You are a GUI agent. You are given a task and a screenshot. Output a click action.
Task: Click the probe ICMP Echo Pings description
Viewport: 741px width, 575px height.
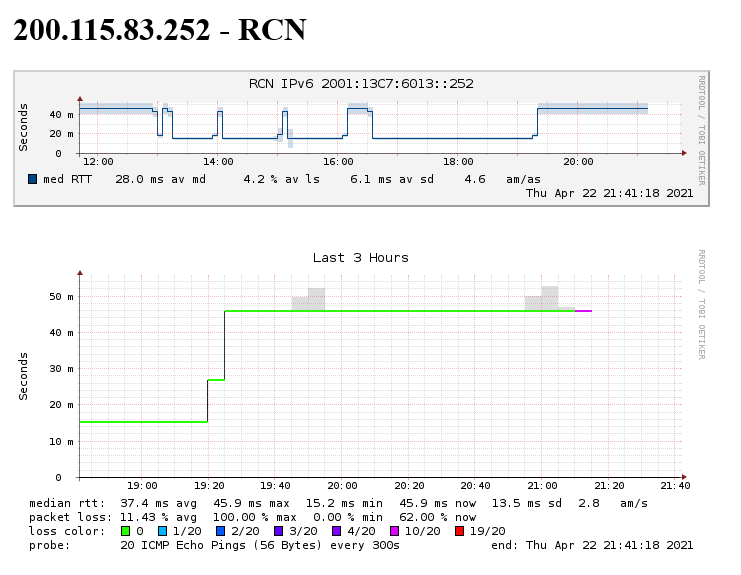(260, 545)
